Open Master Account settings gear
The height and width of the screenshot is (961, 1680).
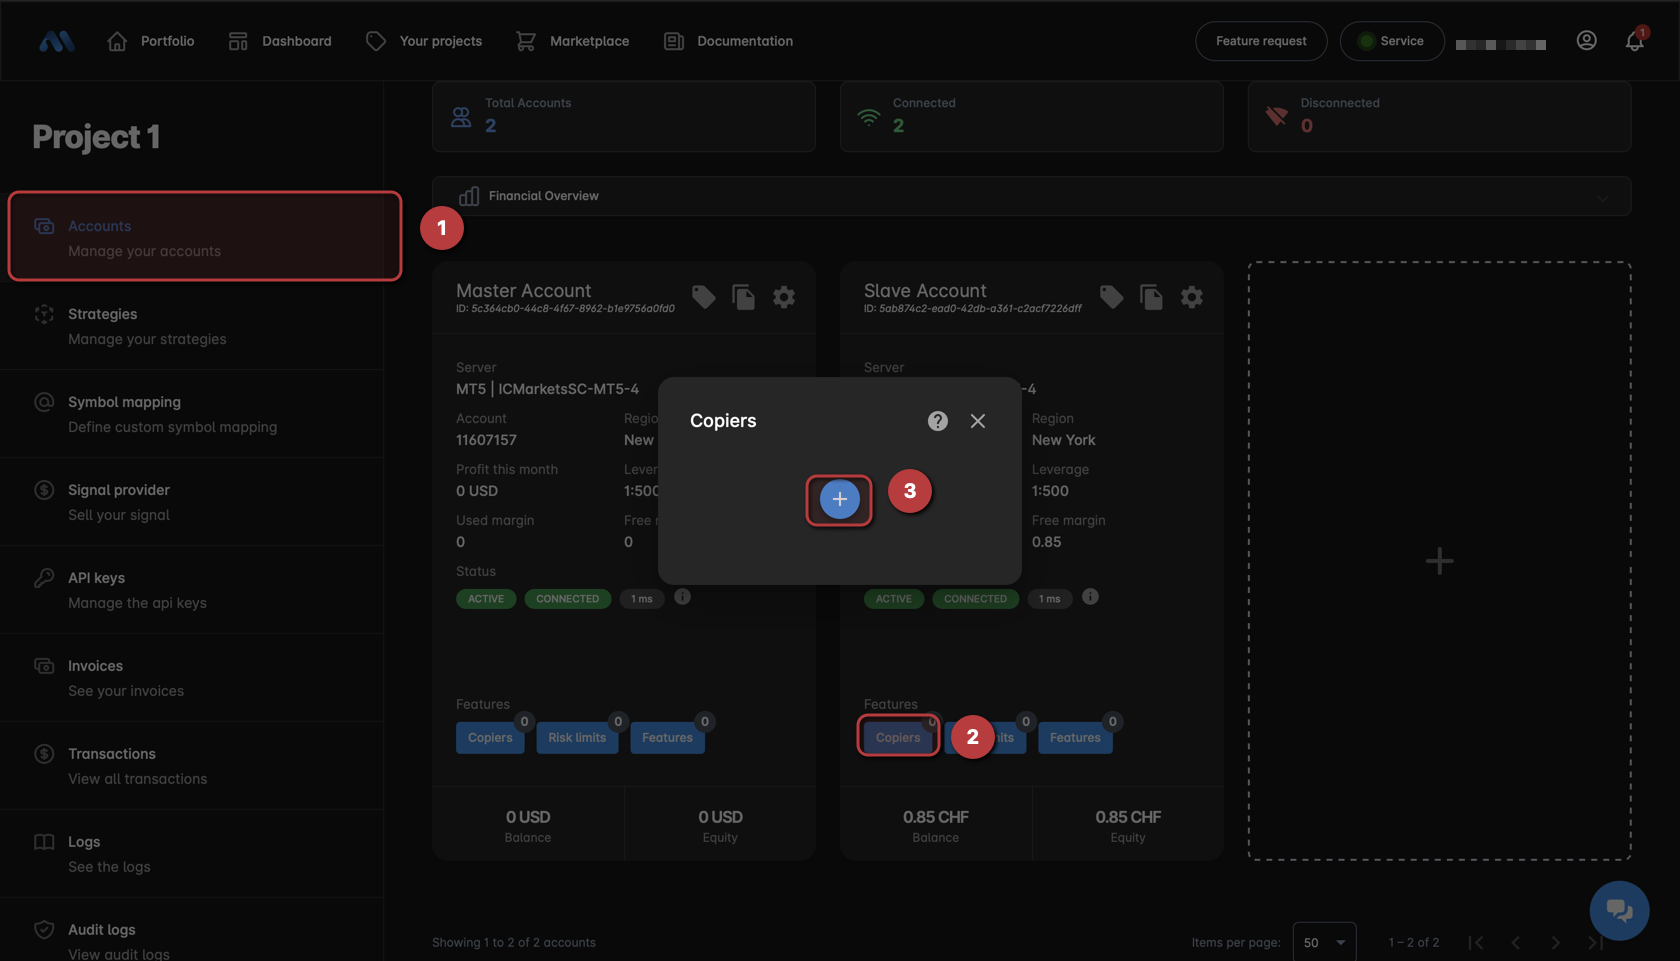(x=784, y=297)
